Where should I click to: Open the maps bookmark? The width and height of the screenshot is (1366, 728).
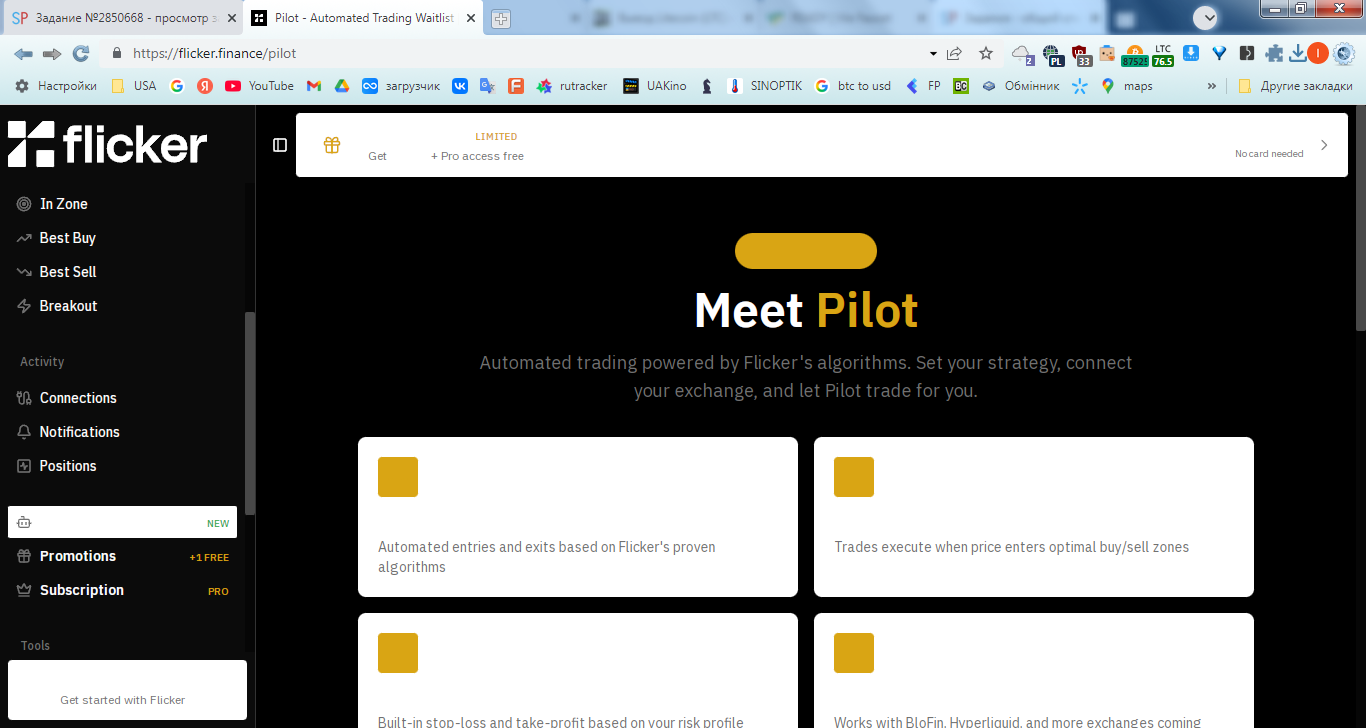pyautogui.click(x=1126, y=86)
